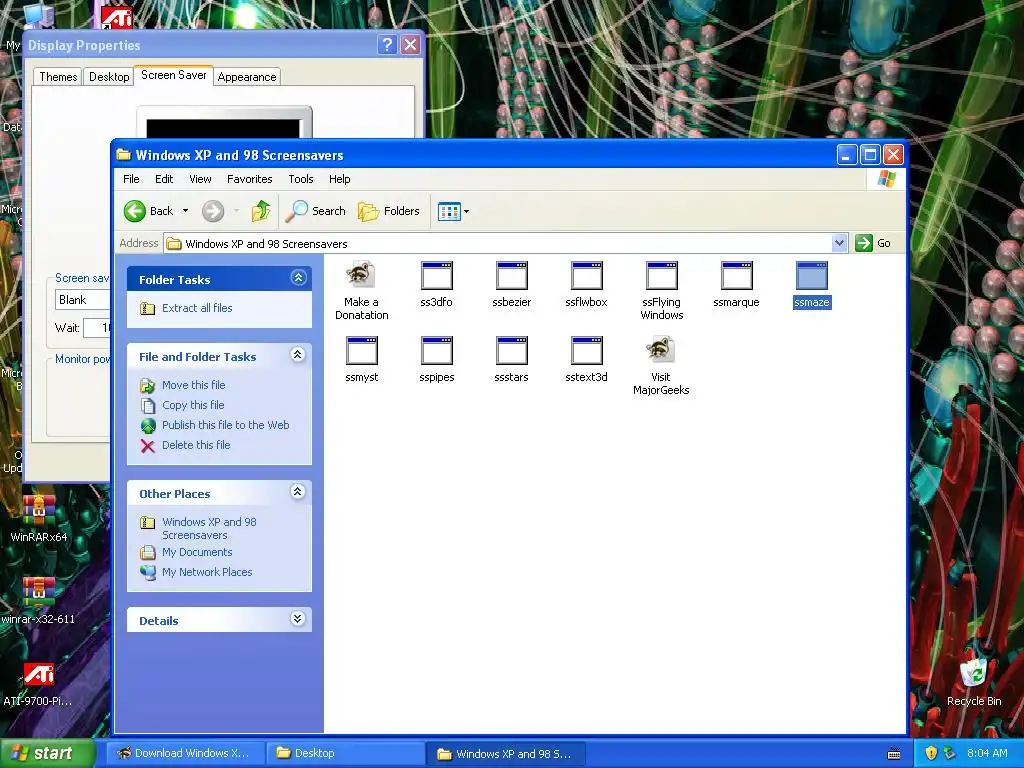Open the Favorites menu
The image size is (1024, 768).
click(249, 179)
